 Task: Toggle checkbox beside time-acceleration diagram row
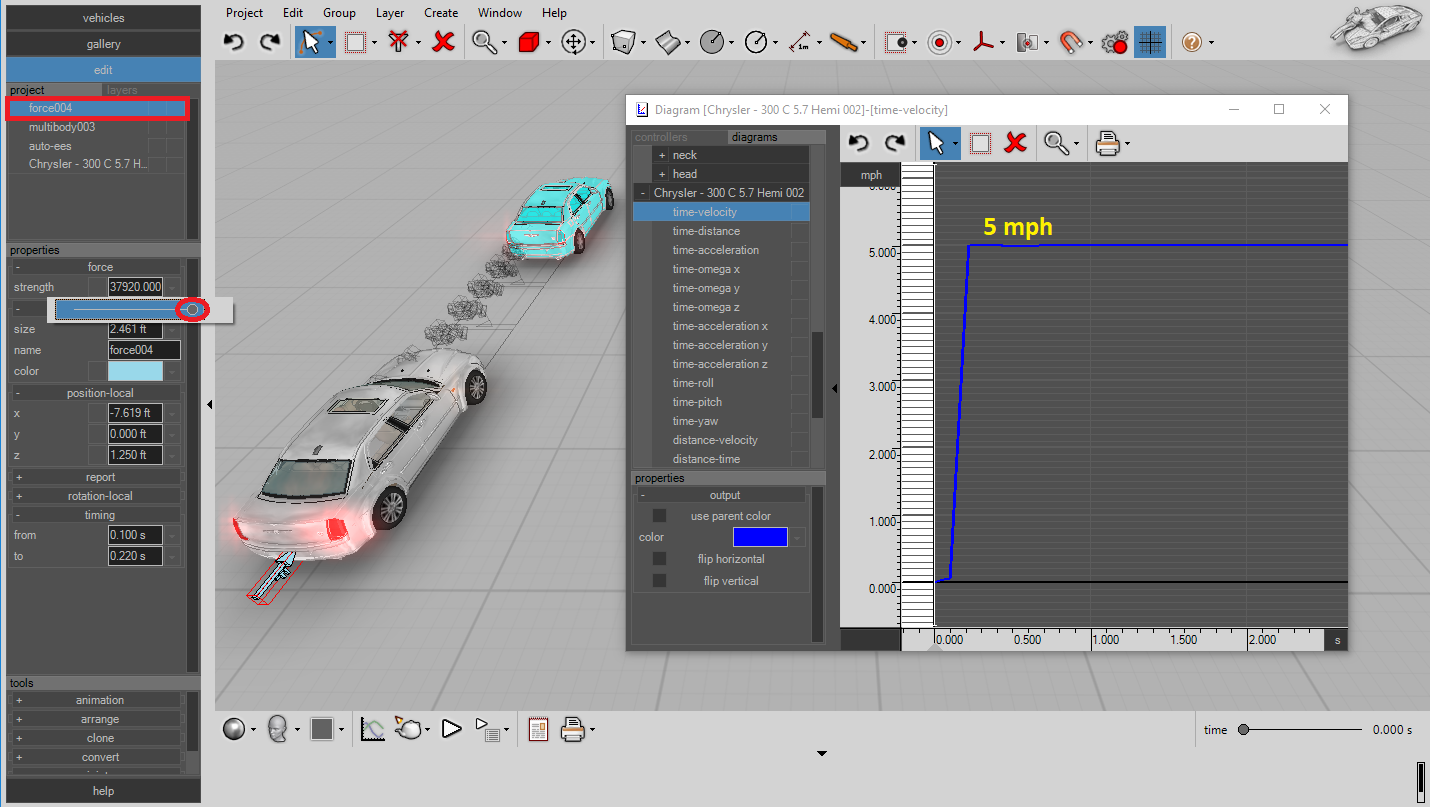(x=799, y=250)
